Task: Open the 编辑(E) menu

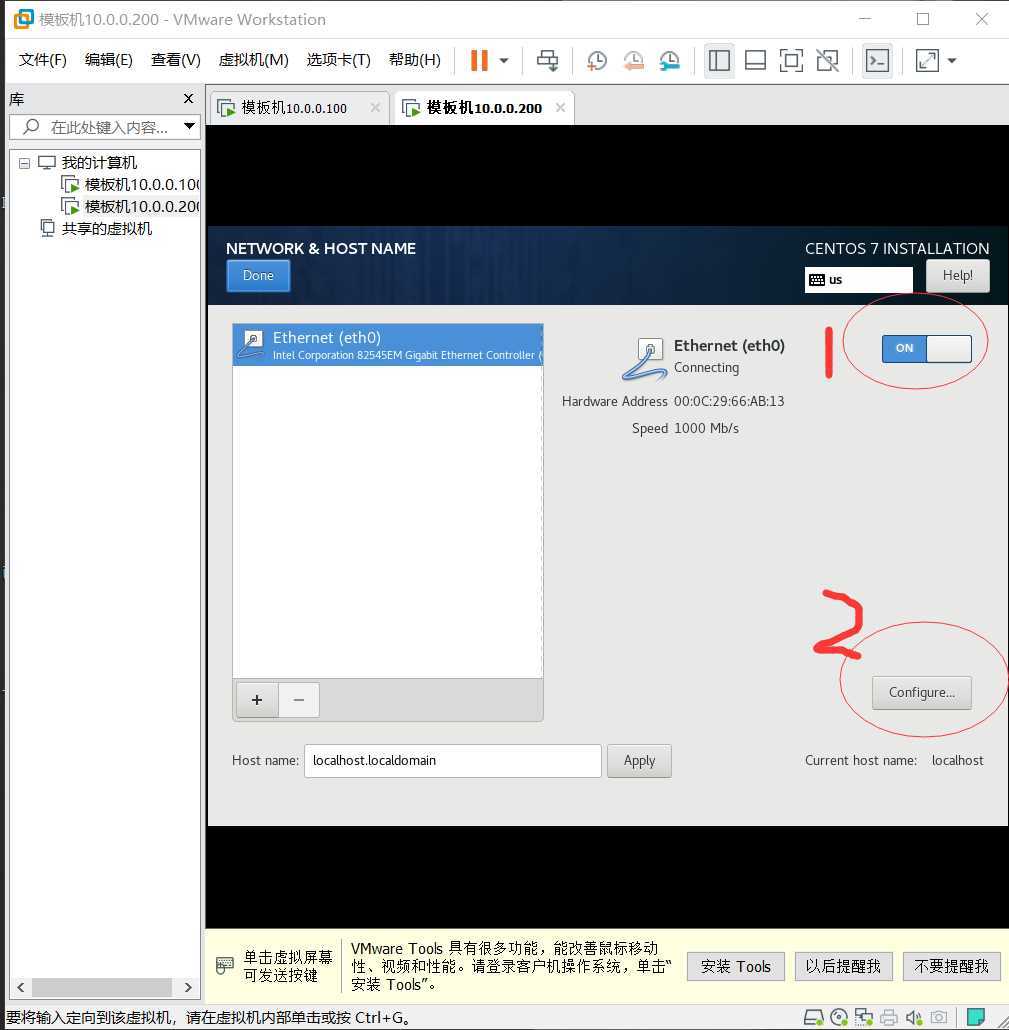Action: coord(108,60)
